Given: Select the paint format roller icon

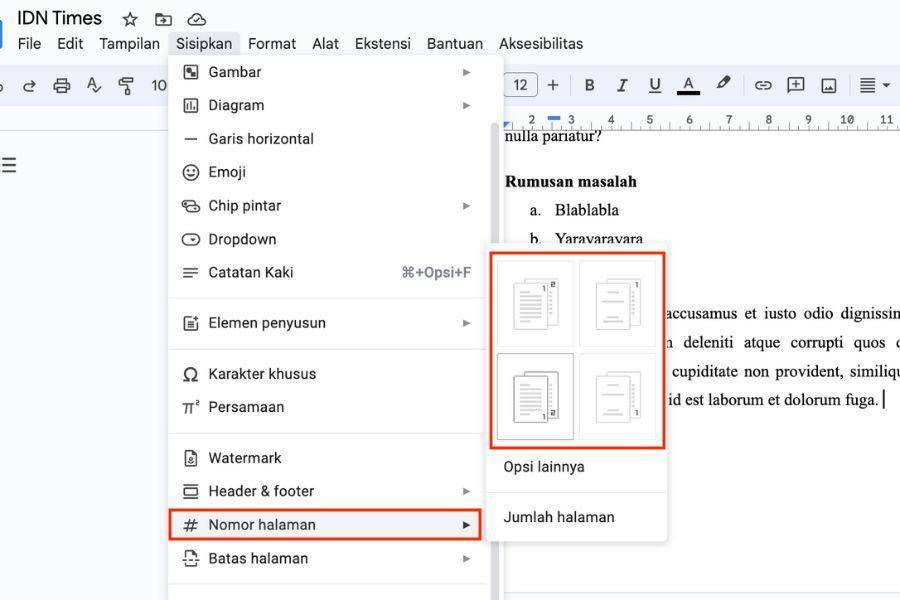Looking at the screenshot, I should (126, 86).
